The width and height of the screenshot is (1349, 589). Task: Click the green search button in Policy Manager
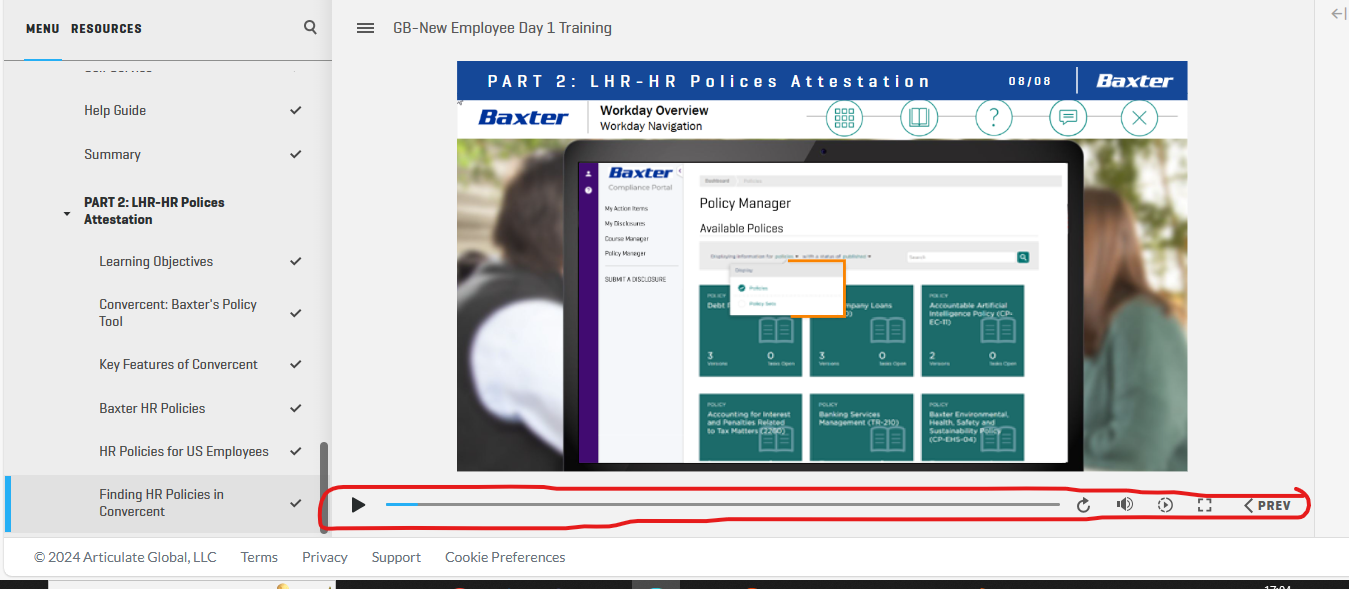[x=1023, y=257]
